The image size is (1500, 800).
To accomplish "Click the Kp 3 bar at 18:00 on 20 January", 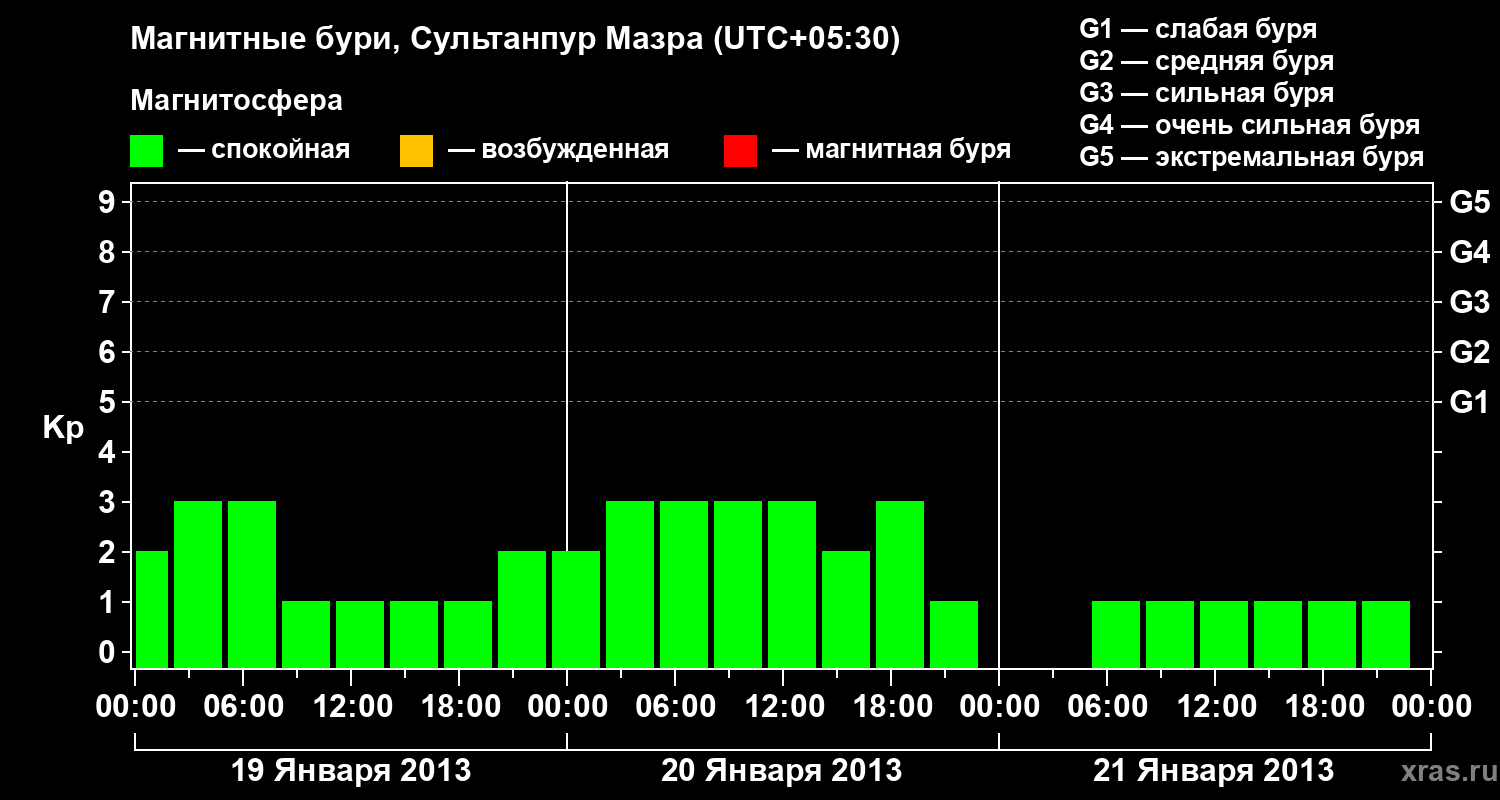I will pos(900,584).
